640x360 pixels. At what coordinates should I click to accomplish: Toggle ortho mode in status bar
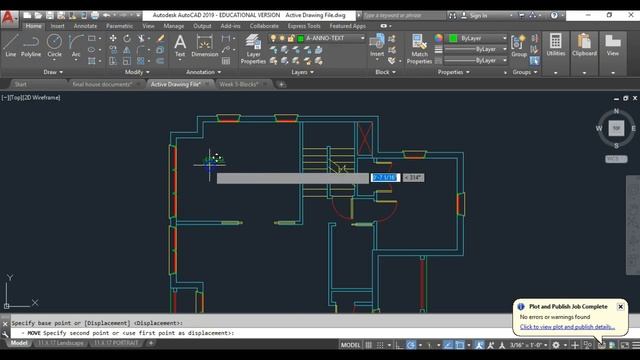coord(400,345)
